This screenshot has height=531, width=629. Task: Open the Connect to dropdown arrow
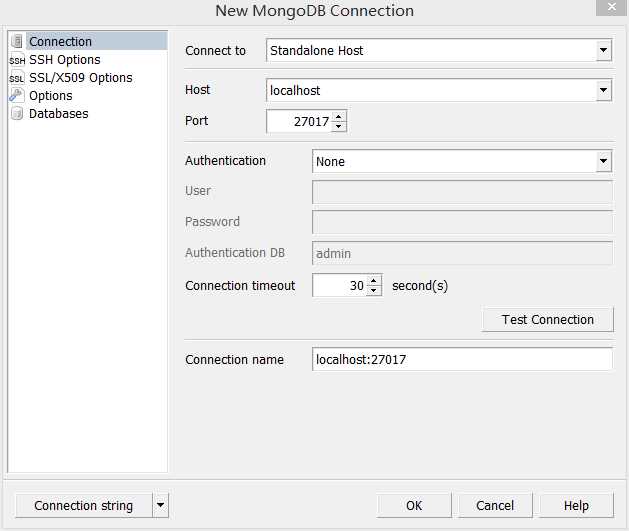pos(603,50)
